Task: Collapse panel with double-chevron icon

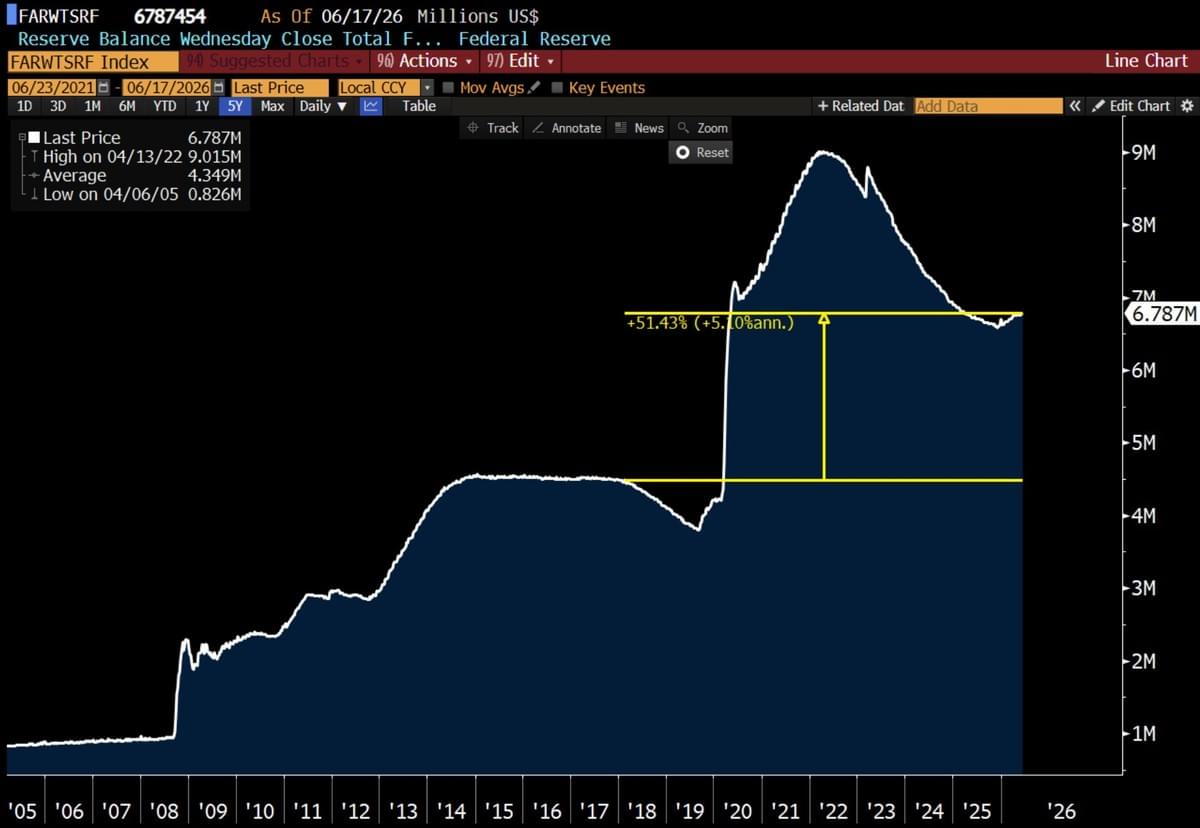Action: 1075,106
